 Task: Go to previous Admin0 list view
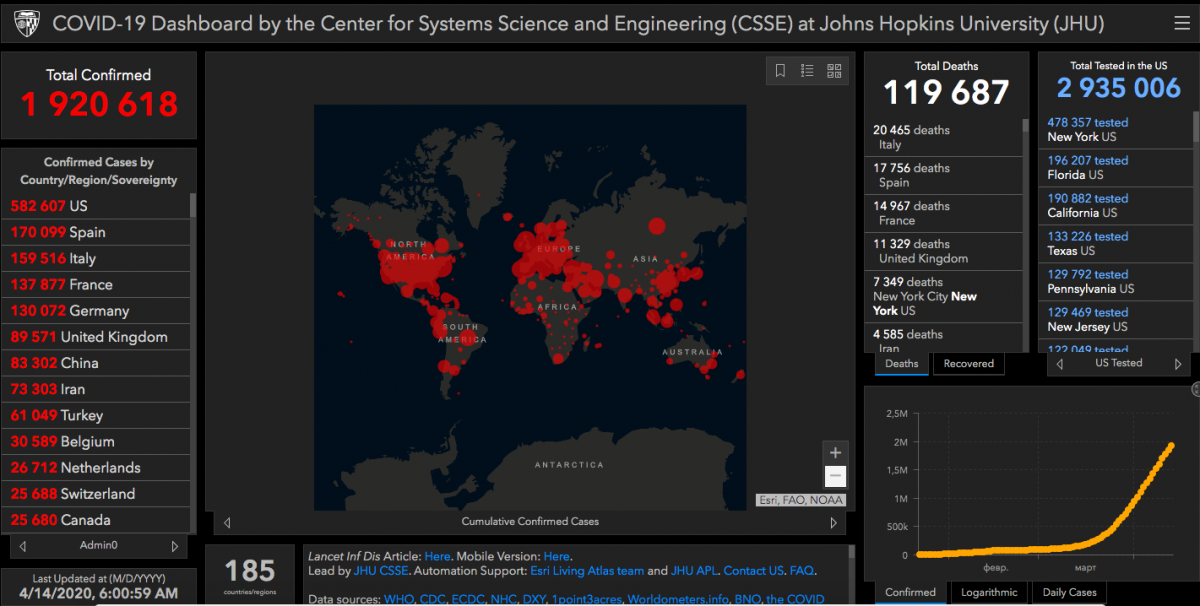[23, 546]
